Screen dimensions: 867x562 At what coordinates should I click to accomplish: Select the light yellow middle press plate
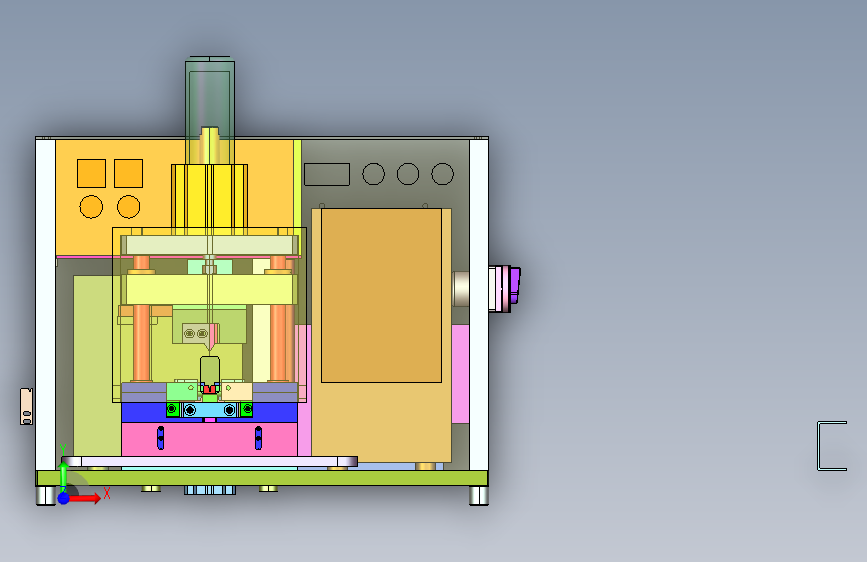[209, 289]
